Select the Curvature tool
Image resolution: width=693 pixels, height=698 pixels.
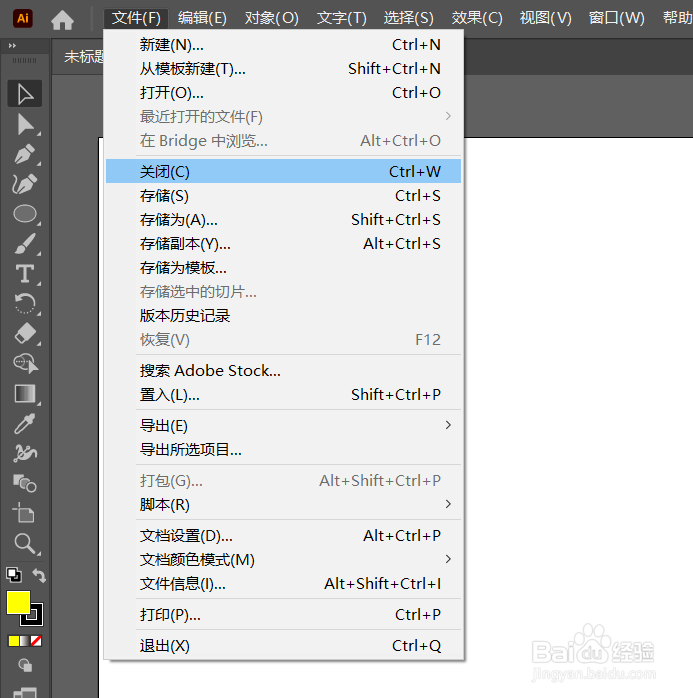pos(25,184)
